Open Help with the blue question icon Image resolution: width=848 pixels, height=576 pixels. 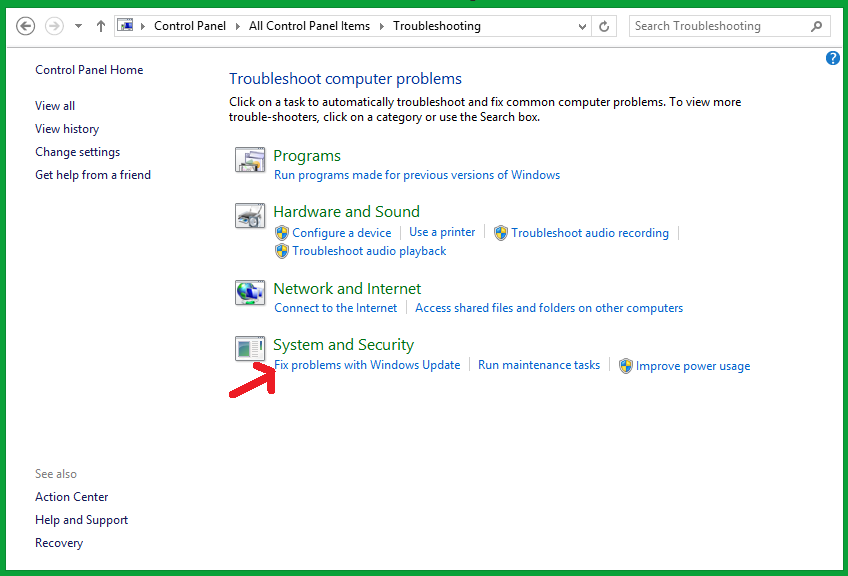tap(833, 58)
